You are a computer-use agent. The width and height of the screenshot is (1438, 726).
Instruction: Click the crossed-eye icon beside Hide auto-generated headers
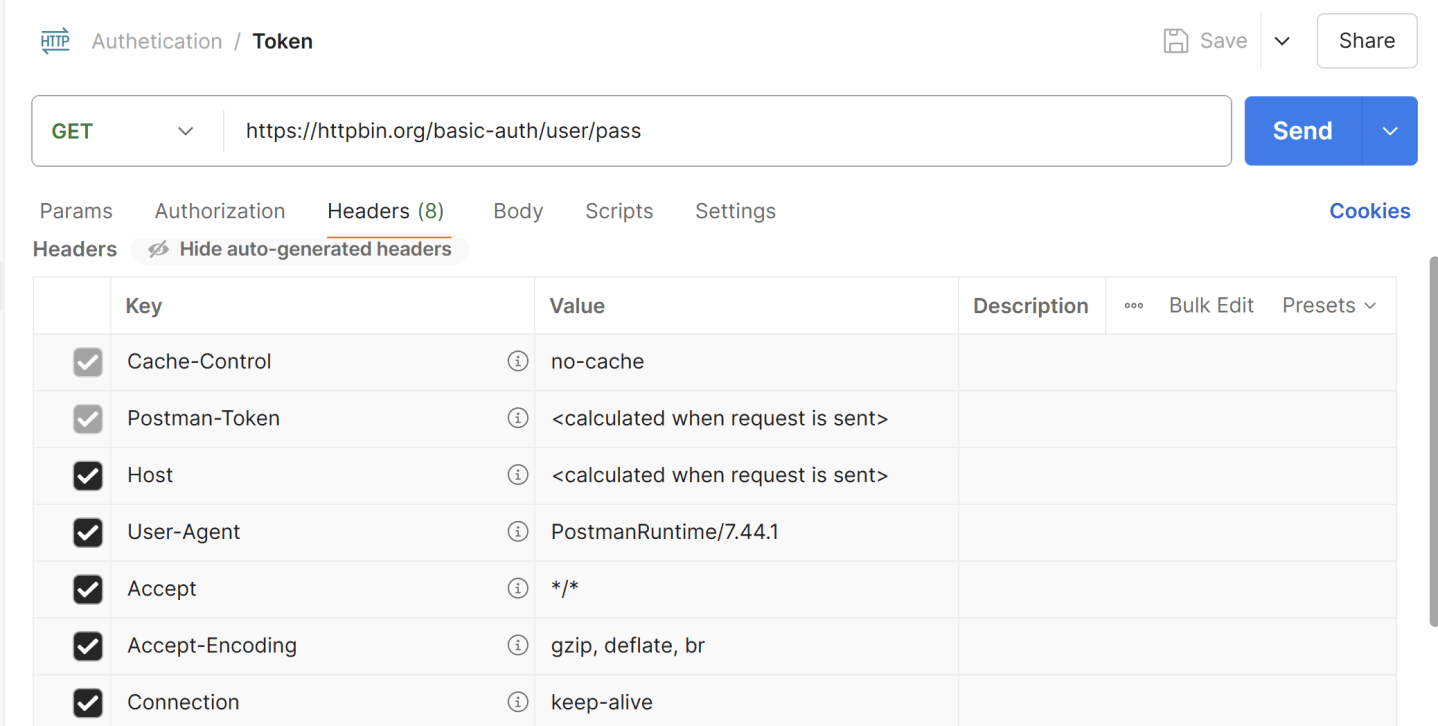pos(158,249)
